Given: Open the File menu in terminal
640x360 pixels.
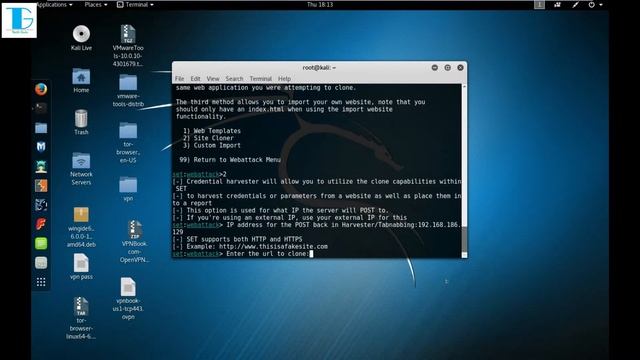Looking at the screenshot, I should (x=180, y=78).
